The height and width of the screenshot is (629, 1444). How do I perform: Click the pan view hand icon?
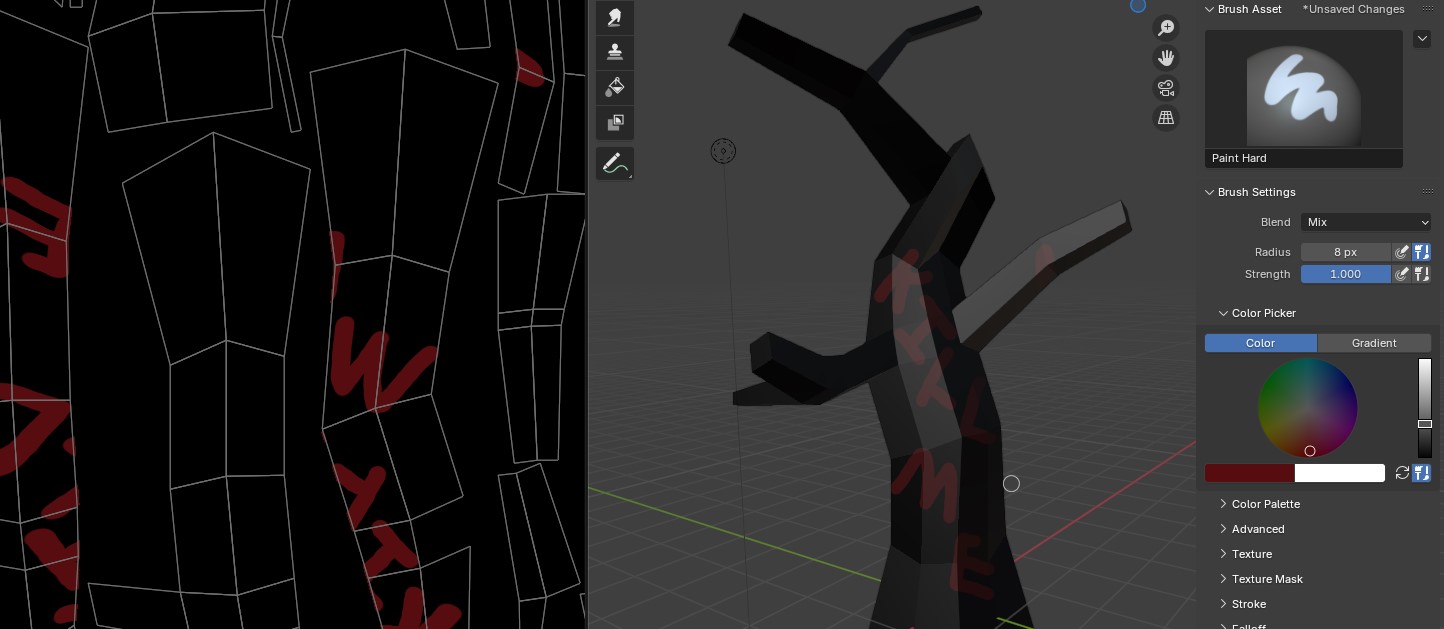(x=1165, y=58)
